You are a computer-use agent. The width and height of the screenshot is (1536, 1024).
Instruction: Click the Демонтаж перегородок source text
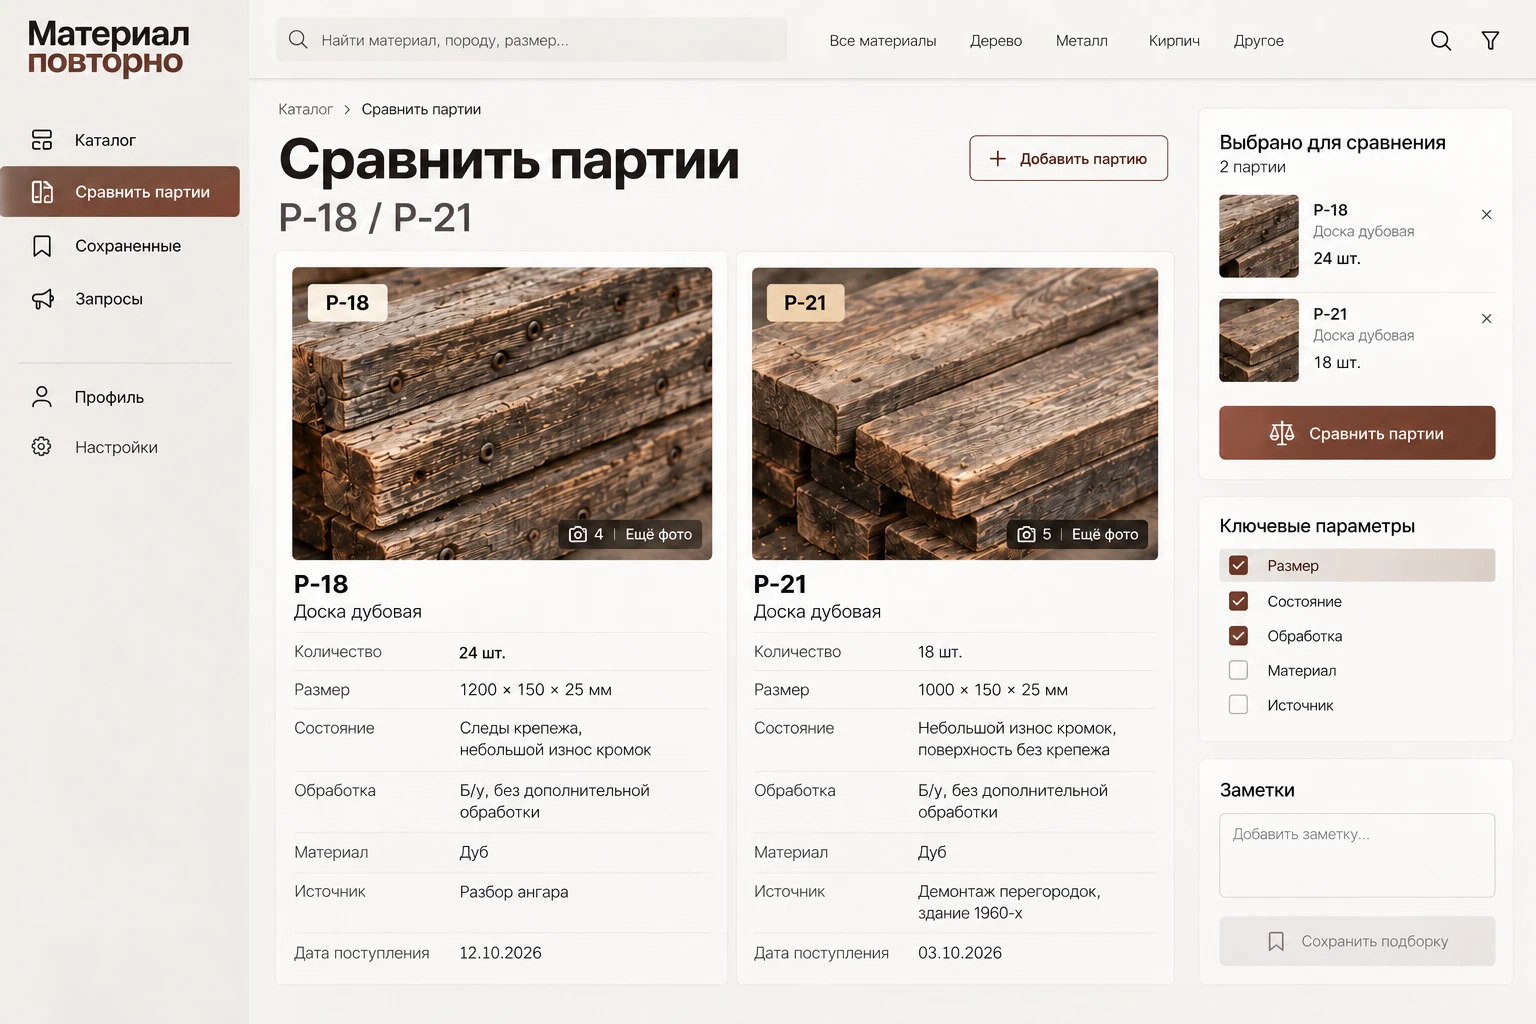click(x=1009, y=902)
